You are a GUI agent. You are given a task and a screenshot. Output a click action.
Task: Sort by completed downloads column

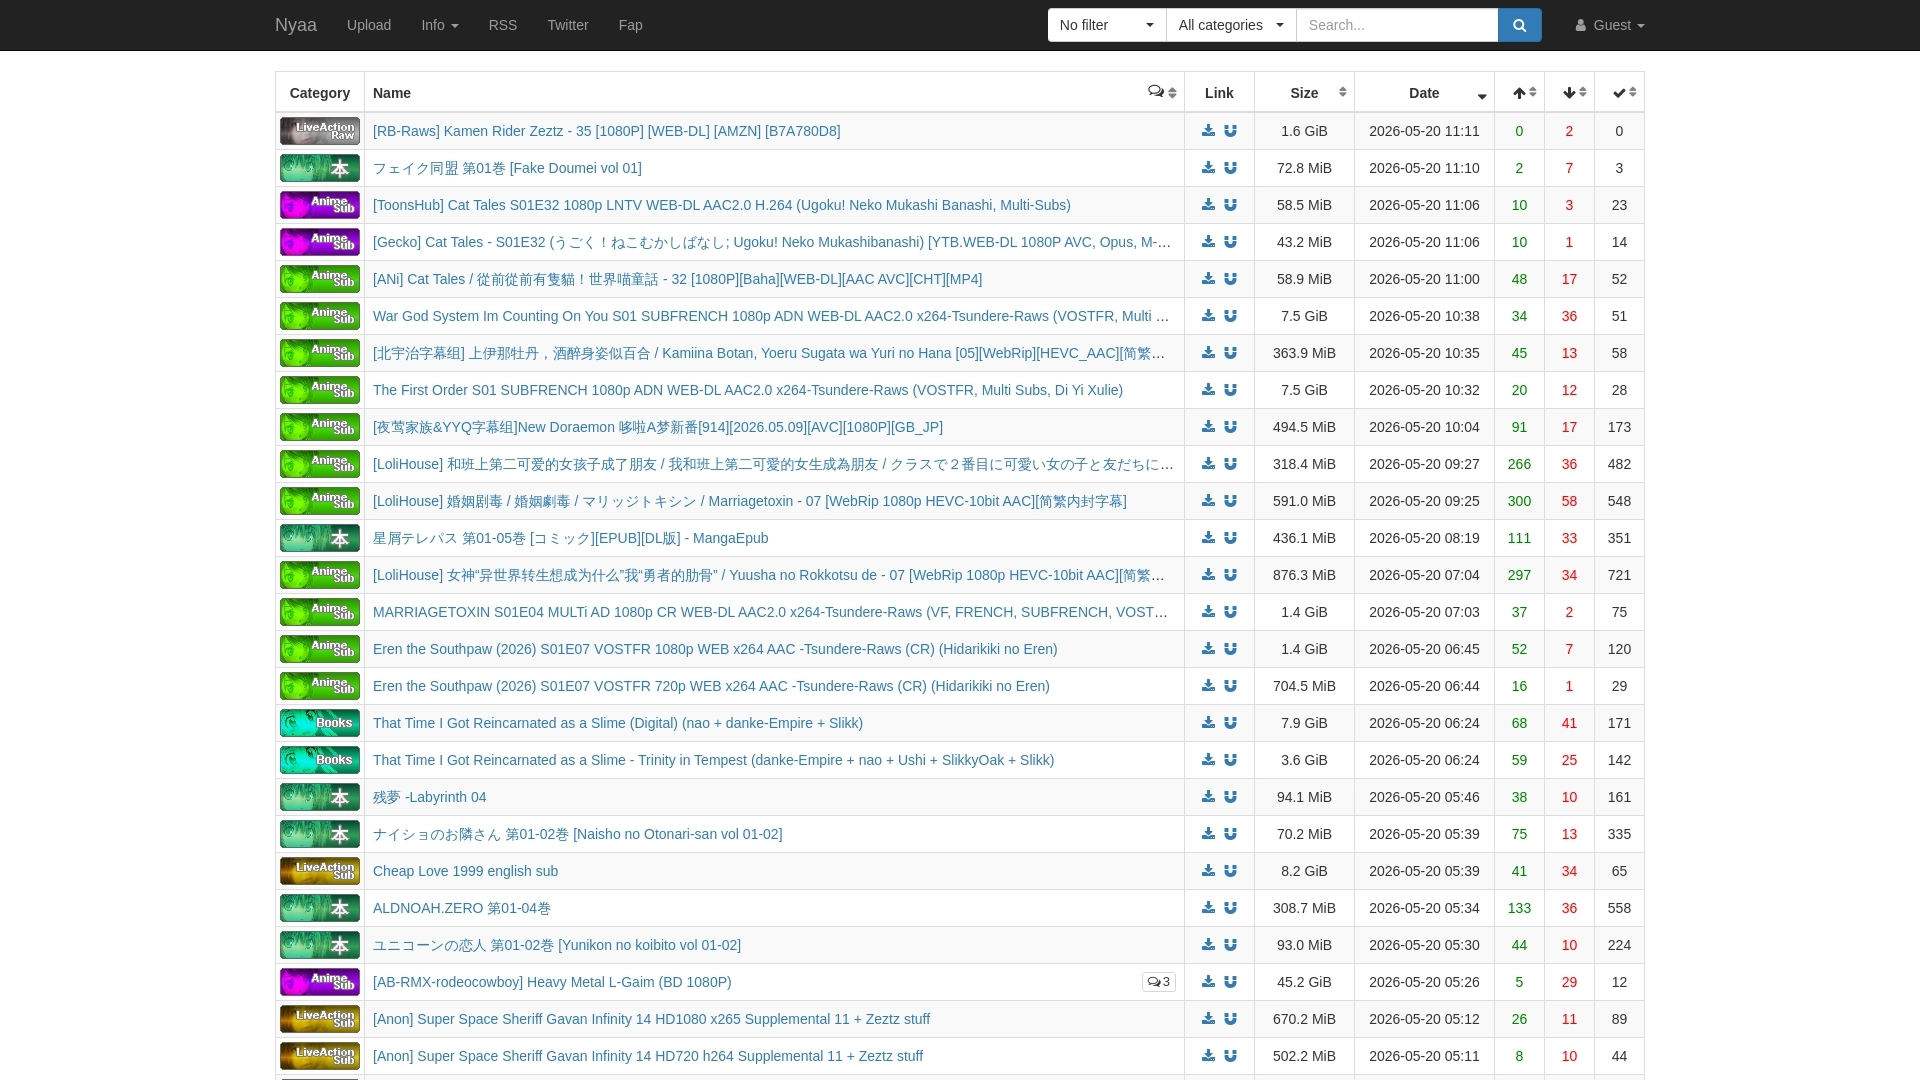pos(1619,93)
